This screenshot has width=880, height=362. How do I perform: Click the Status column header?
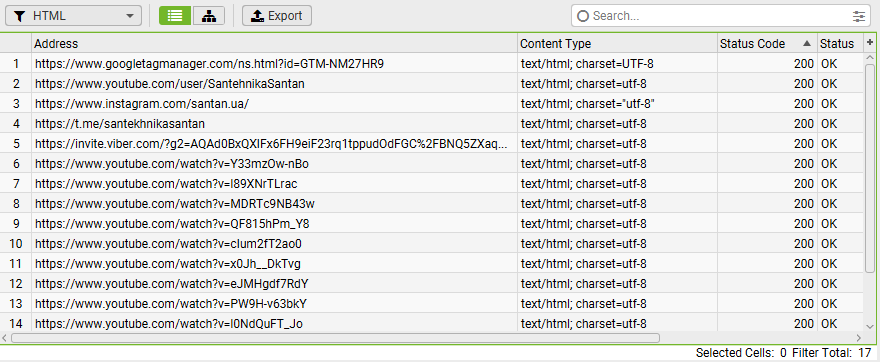tap(840, 44)
